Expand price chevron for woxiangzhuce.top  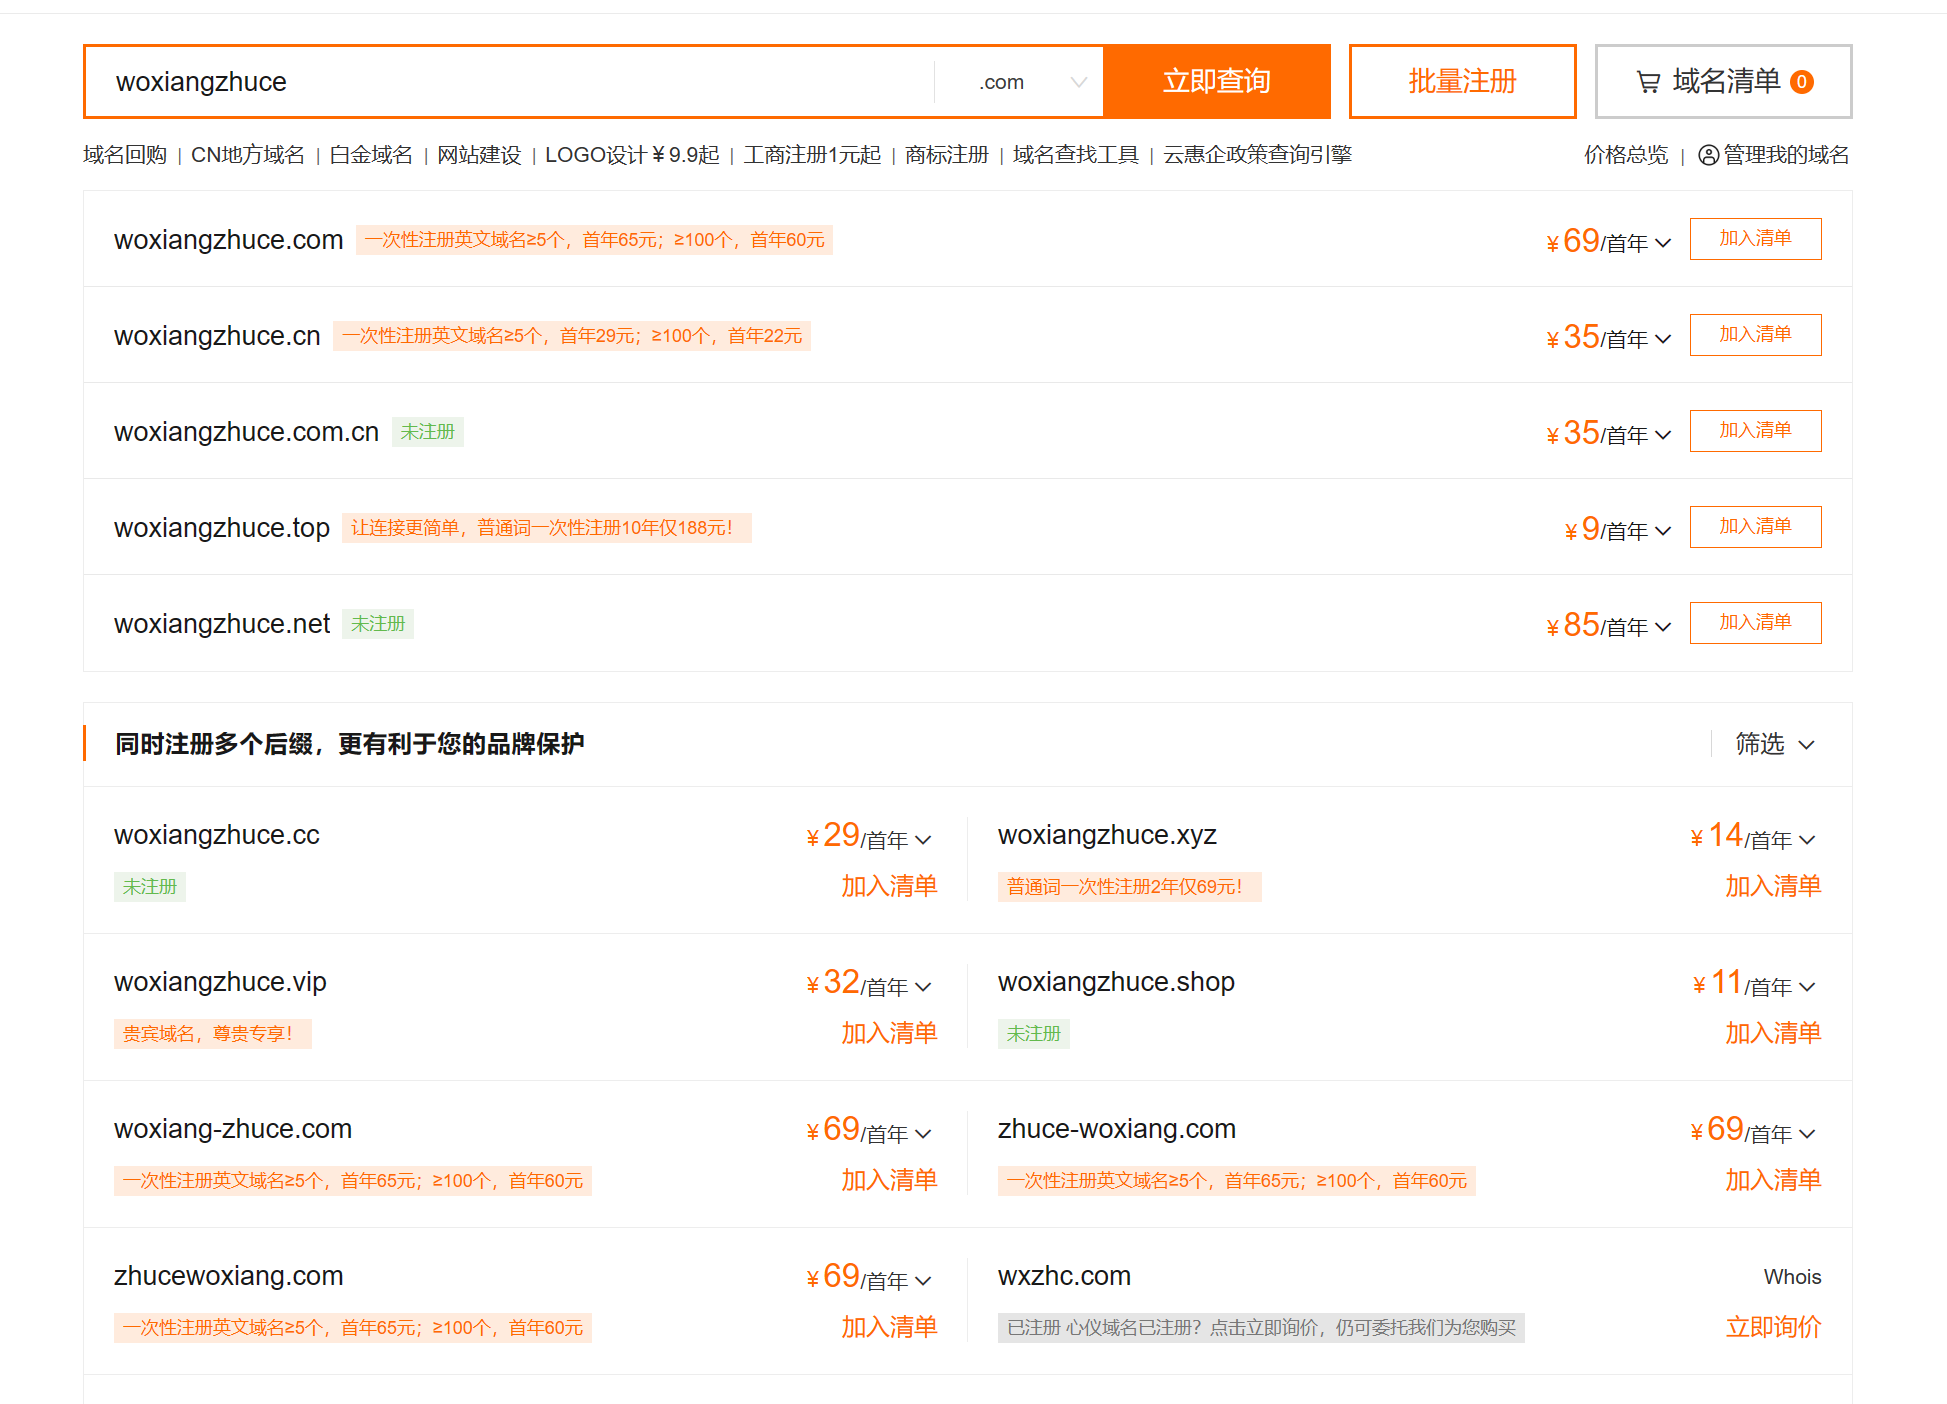point(1663,531)
